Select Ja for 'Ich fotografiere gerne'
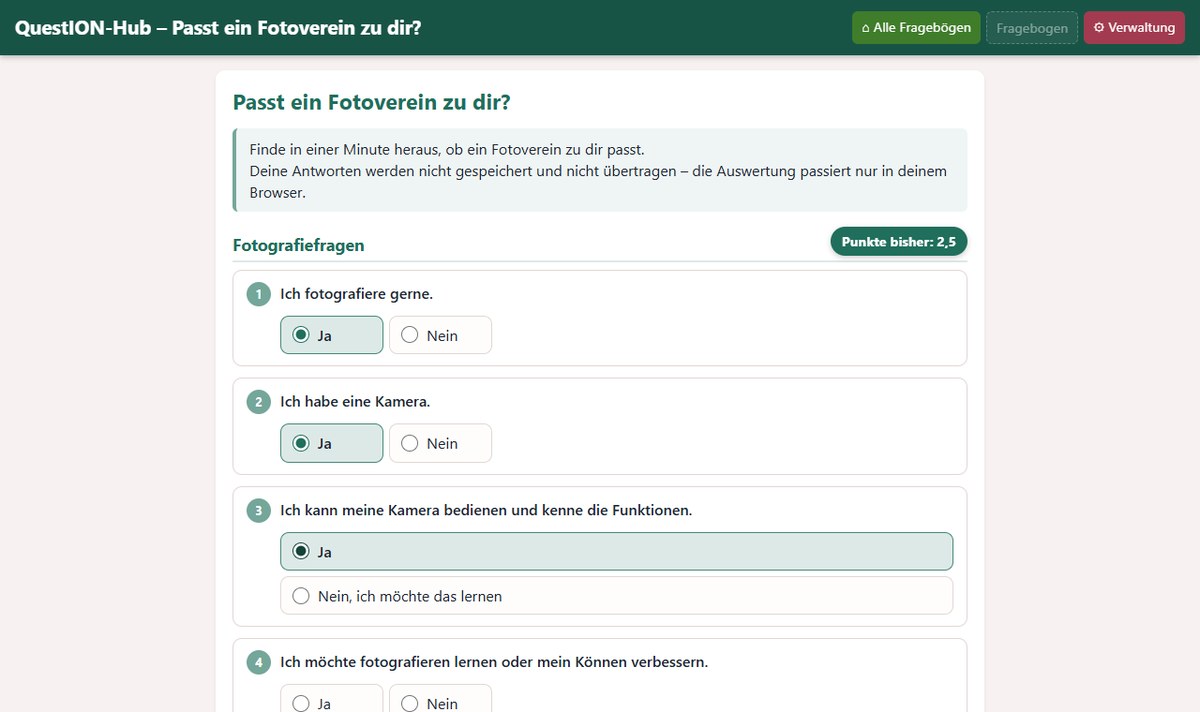Screen dimensions: 1200x712 pos(331,335)
